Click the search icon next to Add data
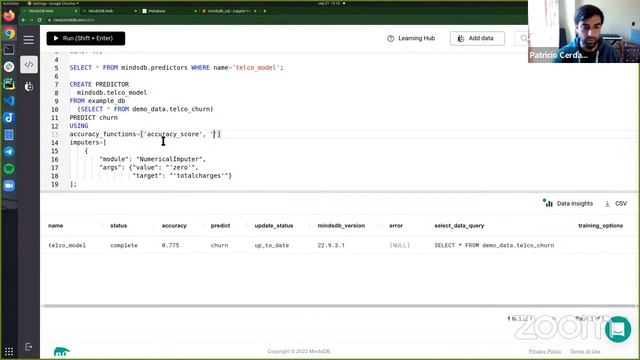640x360 pixels. (523, 38)
